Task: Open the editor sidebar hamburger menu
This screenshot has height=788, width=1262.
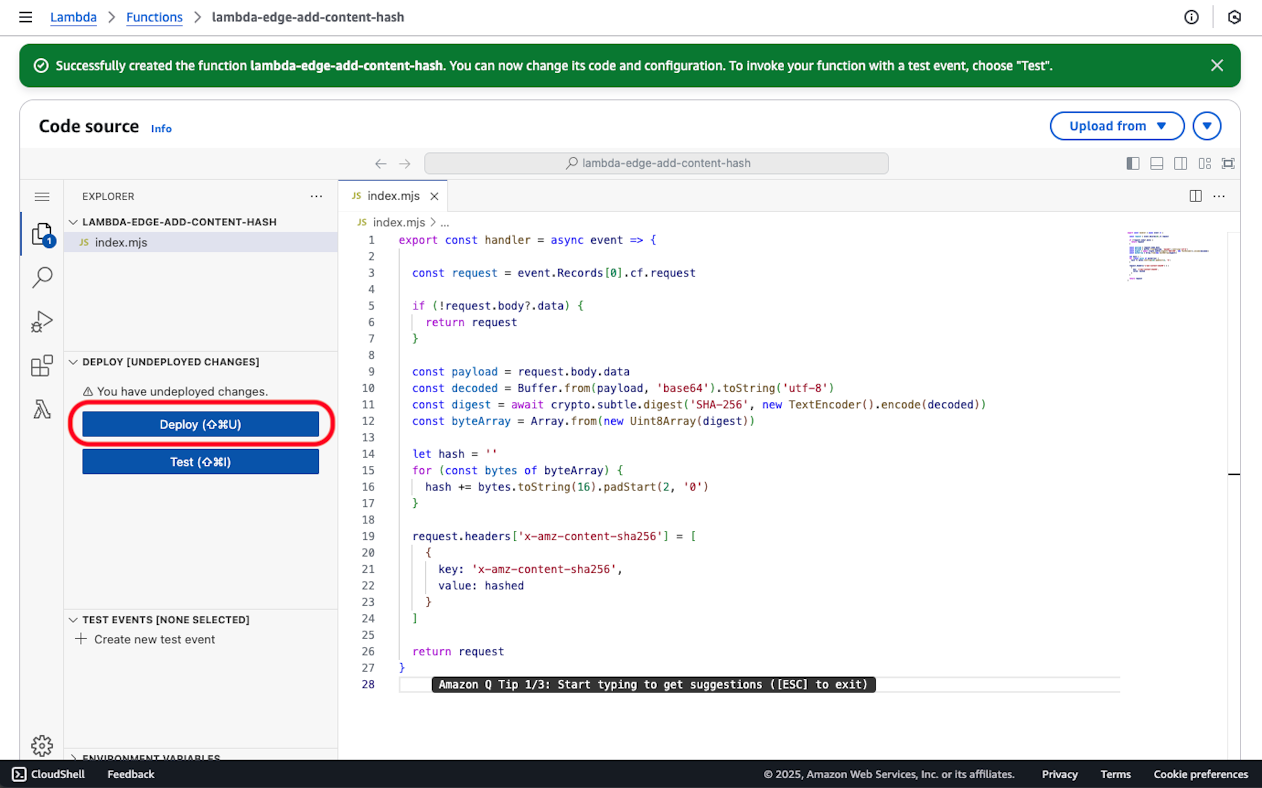Action: [42, 197]
